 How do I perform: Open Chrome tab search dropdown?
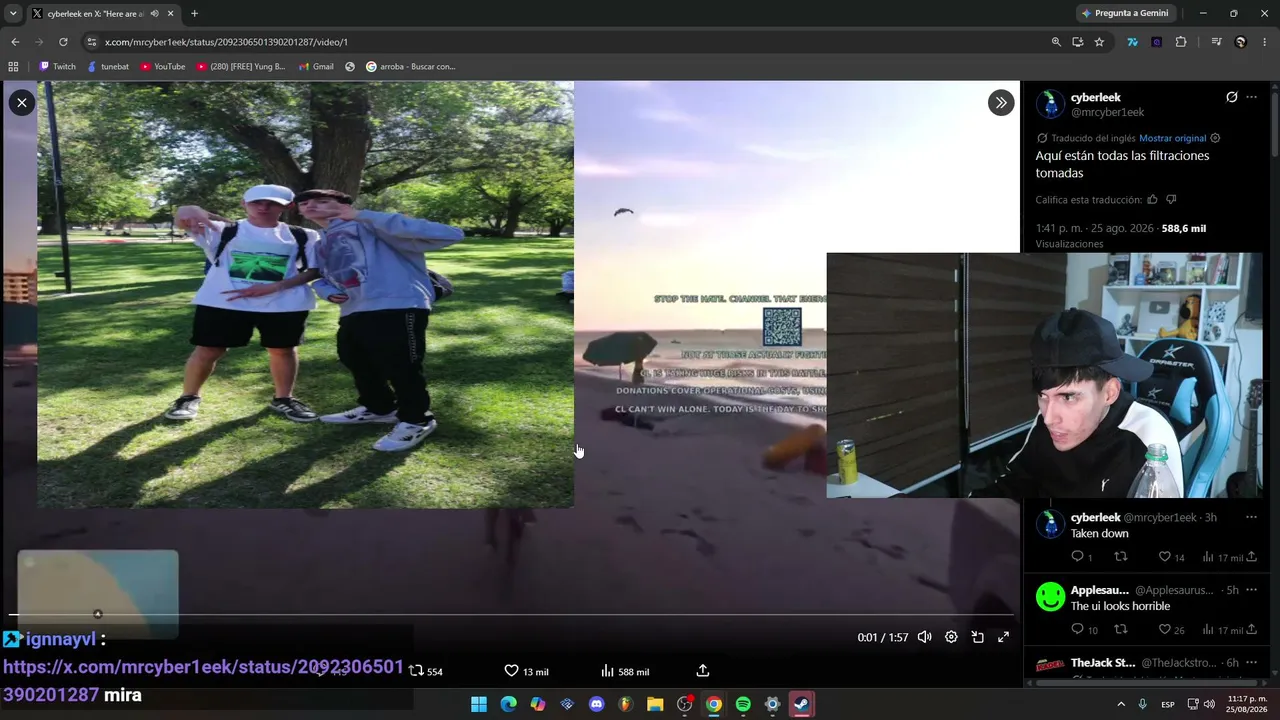click(x=13, y=13)
